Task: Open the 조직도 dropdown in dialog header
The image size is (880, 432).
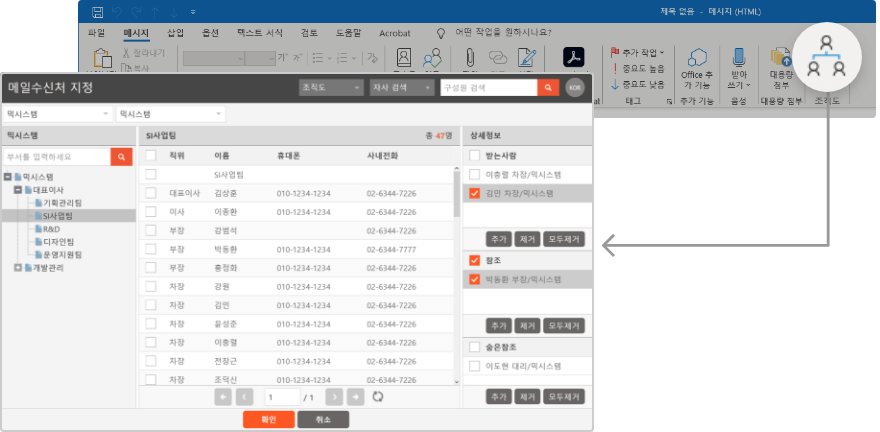Action: (331, 88)
